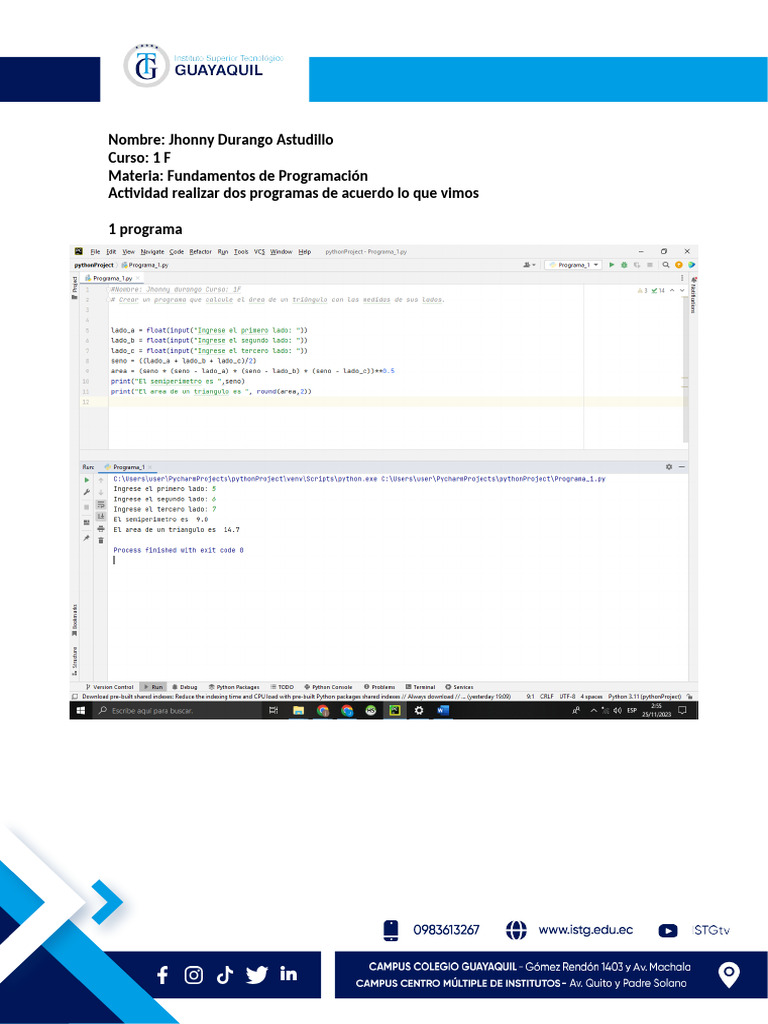
Task: Click the Add User/Code With Me icon
Action: click(x=527, y=265)
